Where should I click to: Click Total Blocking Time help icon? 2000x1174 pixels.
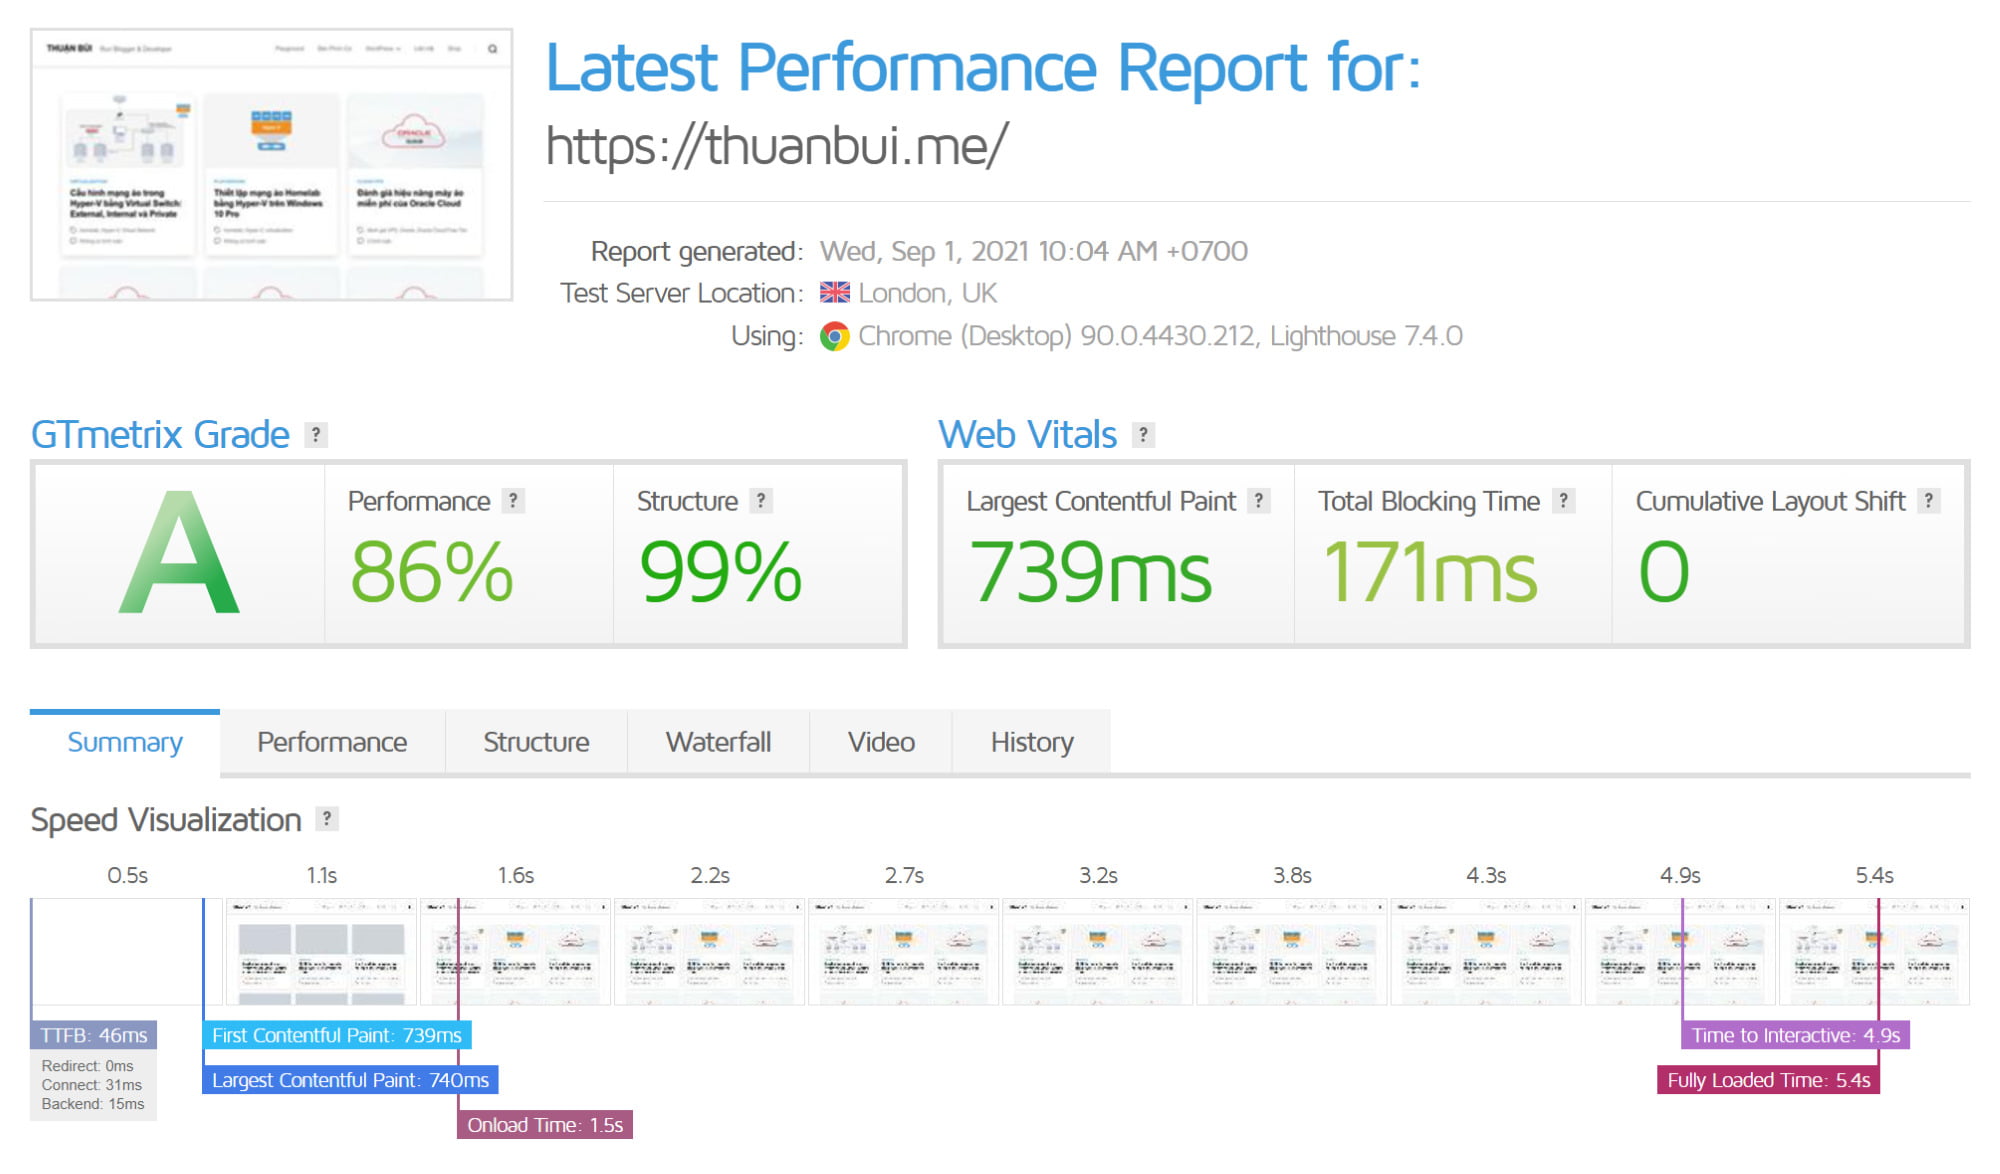tap(1564, 501)
